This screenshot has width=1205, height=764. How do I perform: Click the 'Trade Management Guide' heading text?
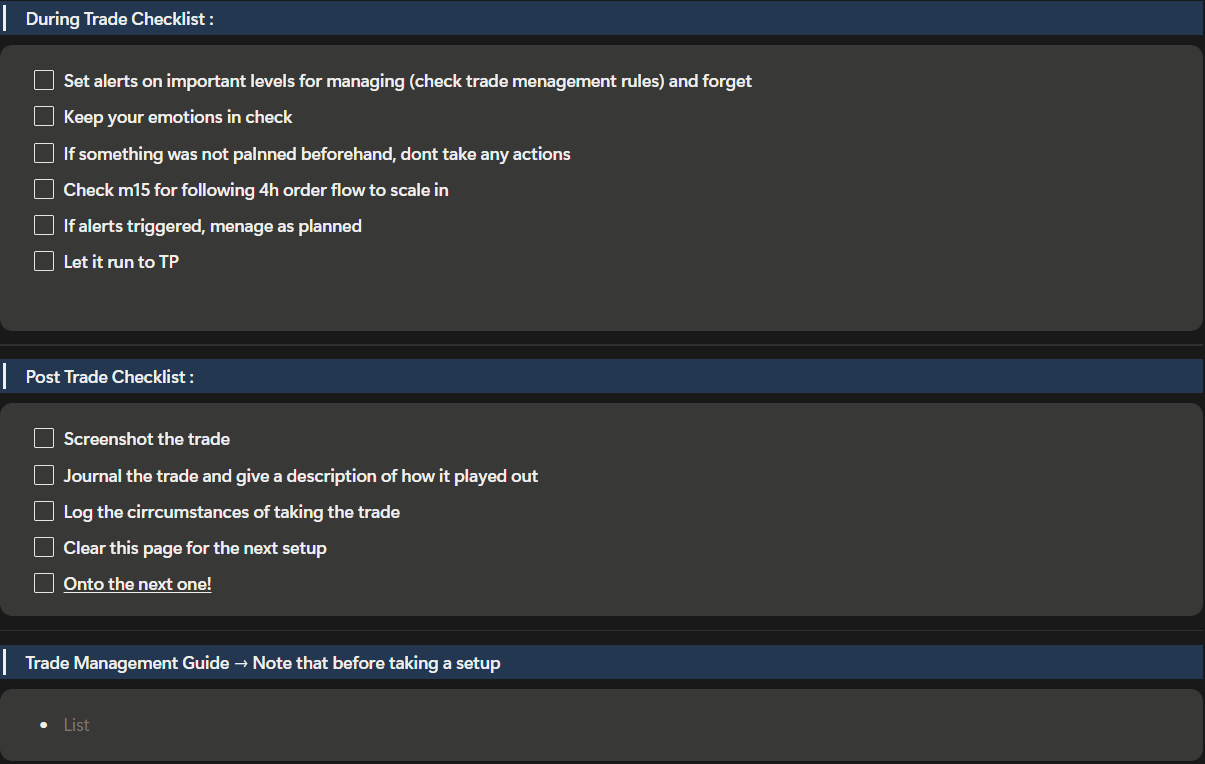pos(262,663)
